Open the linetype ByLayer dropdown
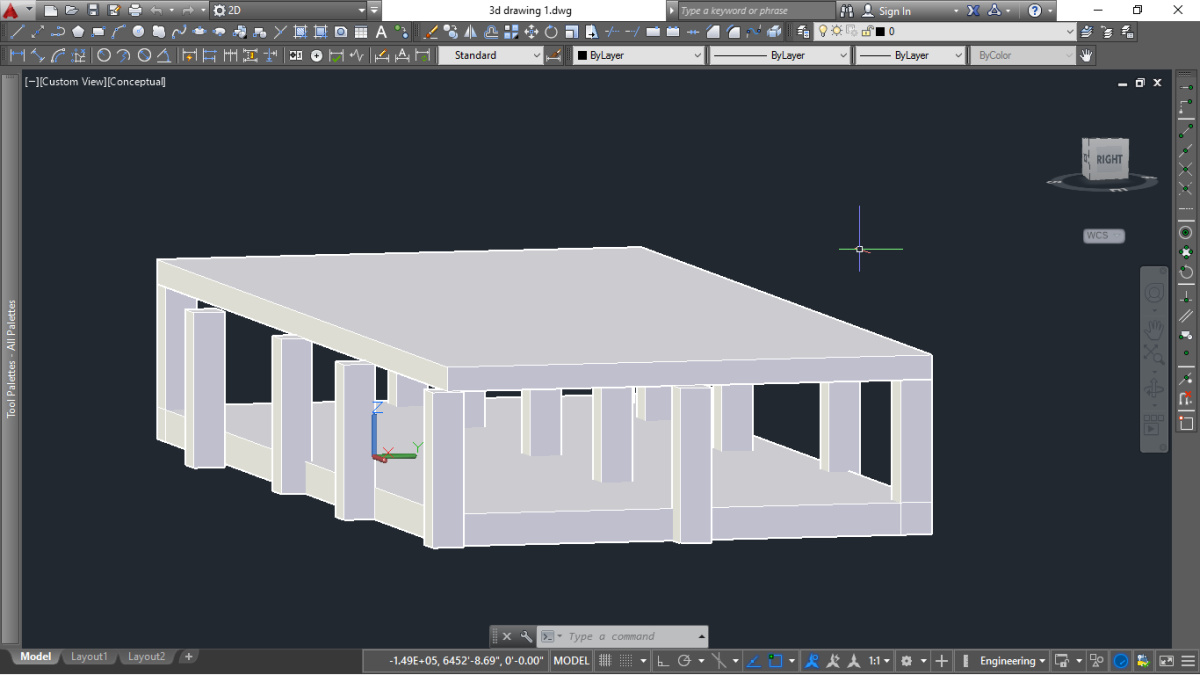 tap(844, 55)
